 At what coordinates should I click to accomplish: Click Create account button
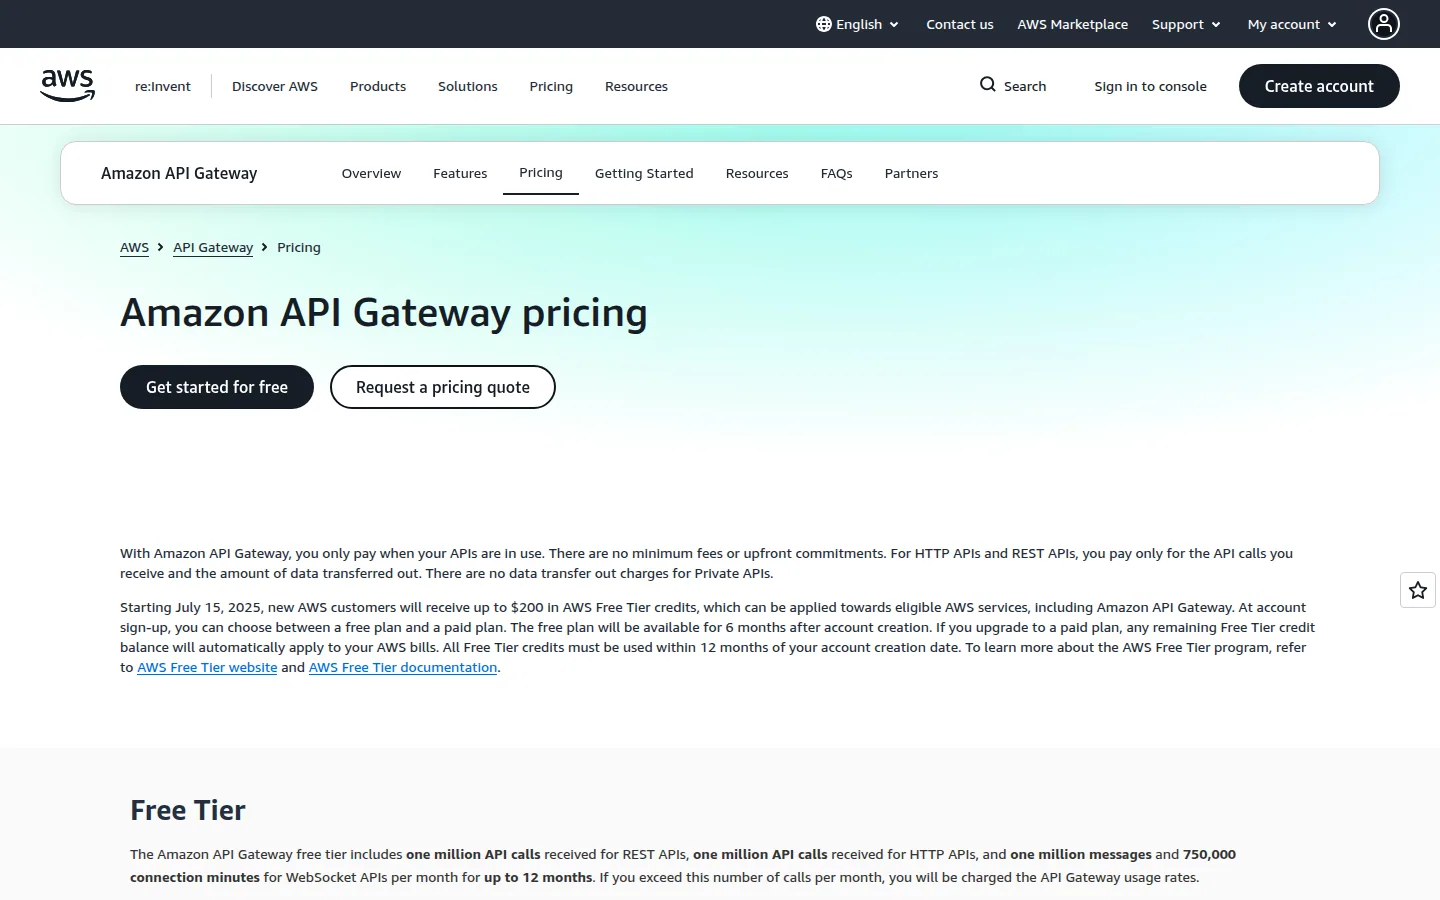(1319, 86)
